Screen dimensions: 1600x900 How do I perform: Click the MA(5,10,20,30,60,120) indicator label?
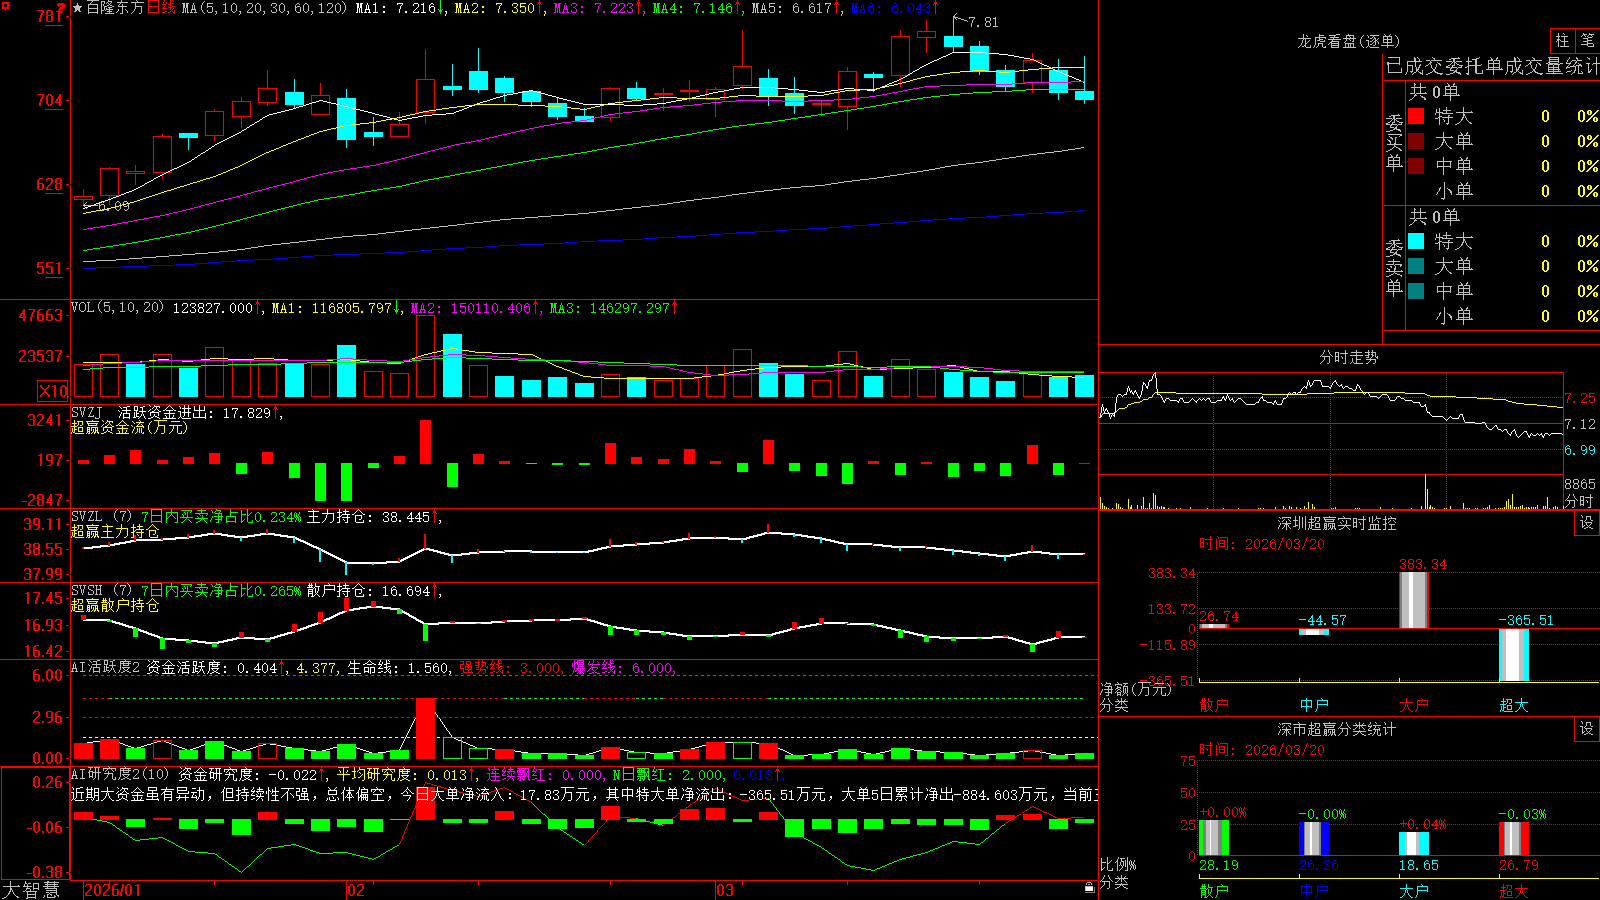(264, 8)
